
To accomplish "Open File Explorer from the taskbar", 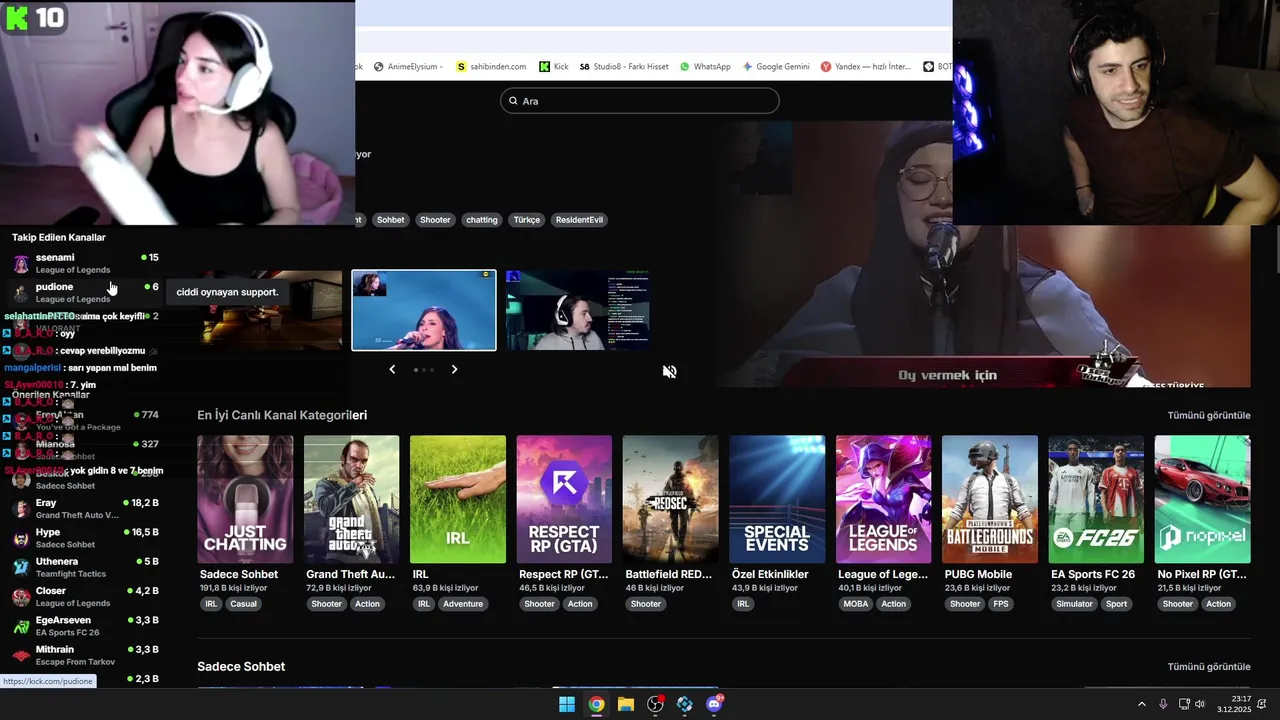I will 626,704.
